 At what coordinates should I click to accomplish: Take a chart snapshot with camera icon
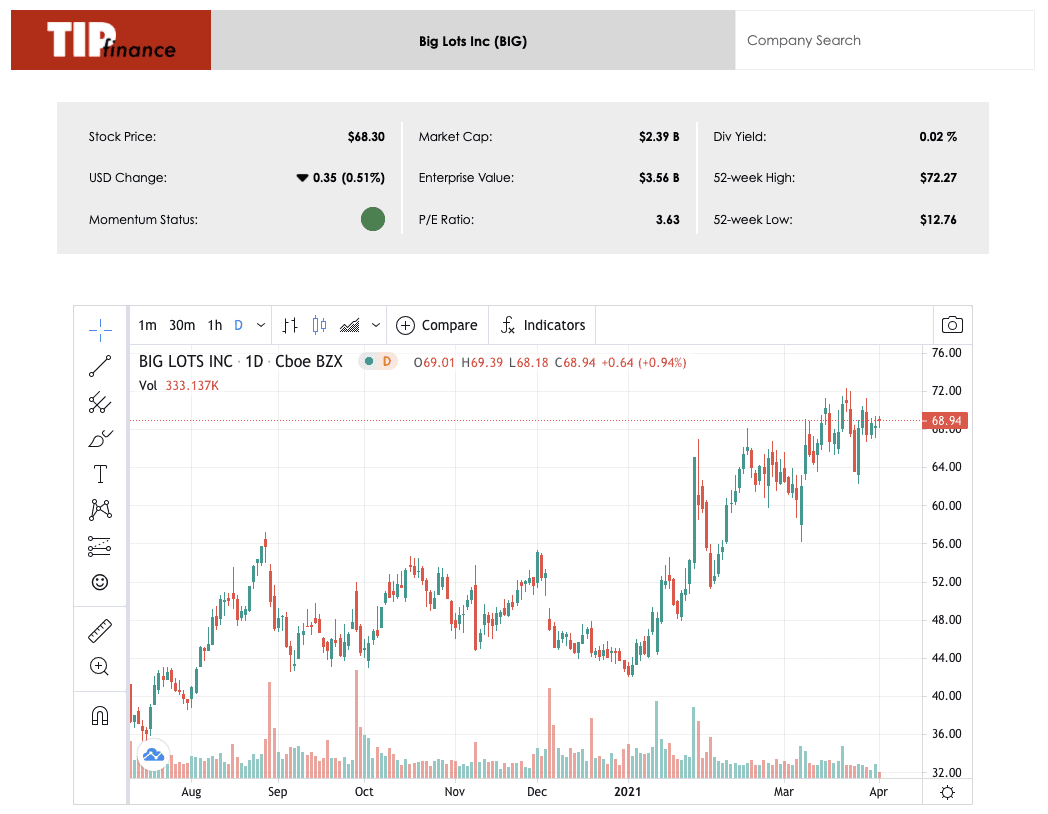pyautogui.click(x=952, y=325)
